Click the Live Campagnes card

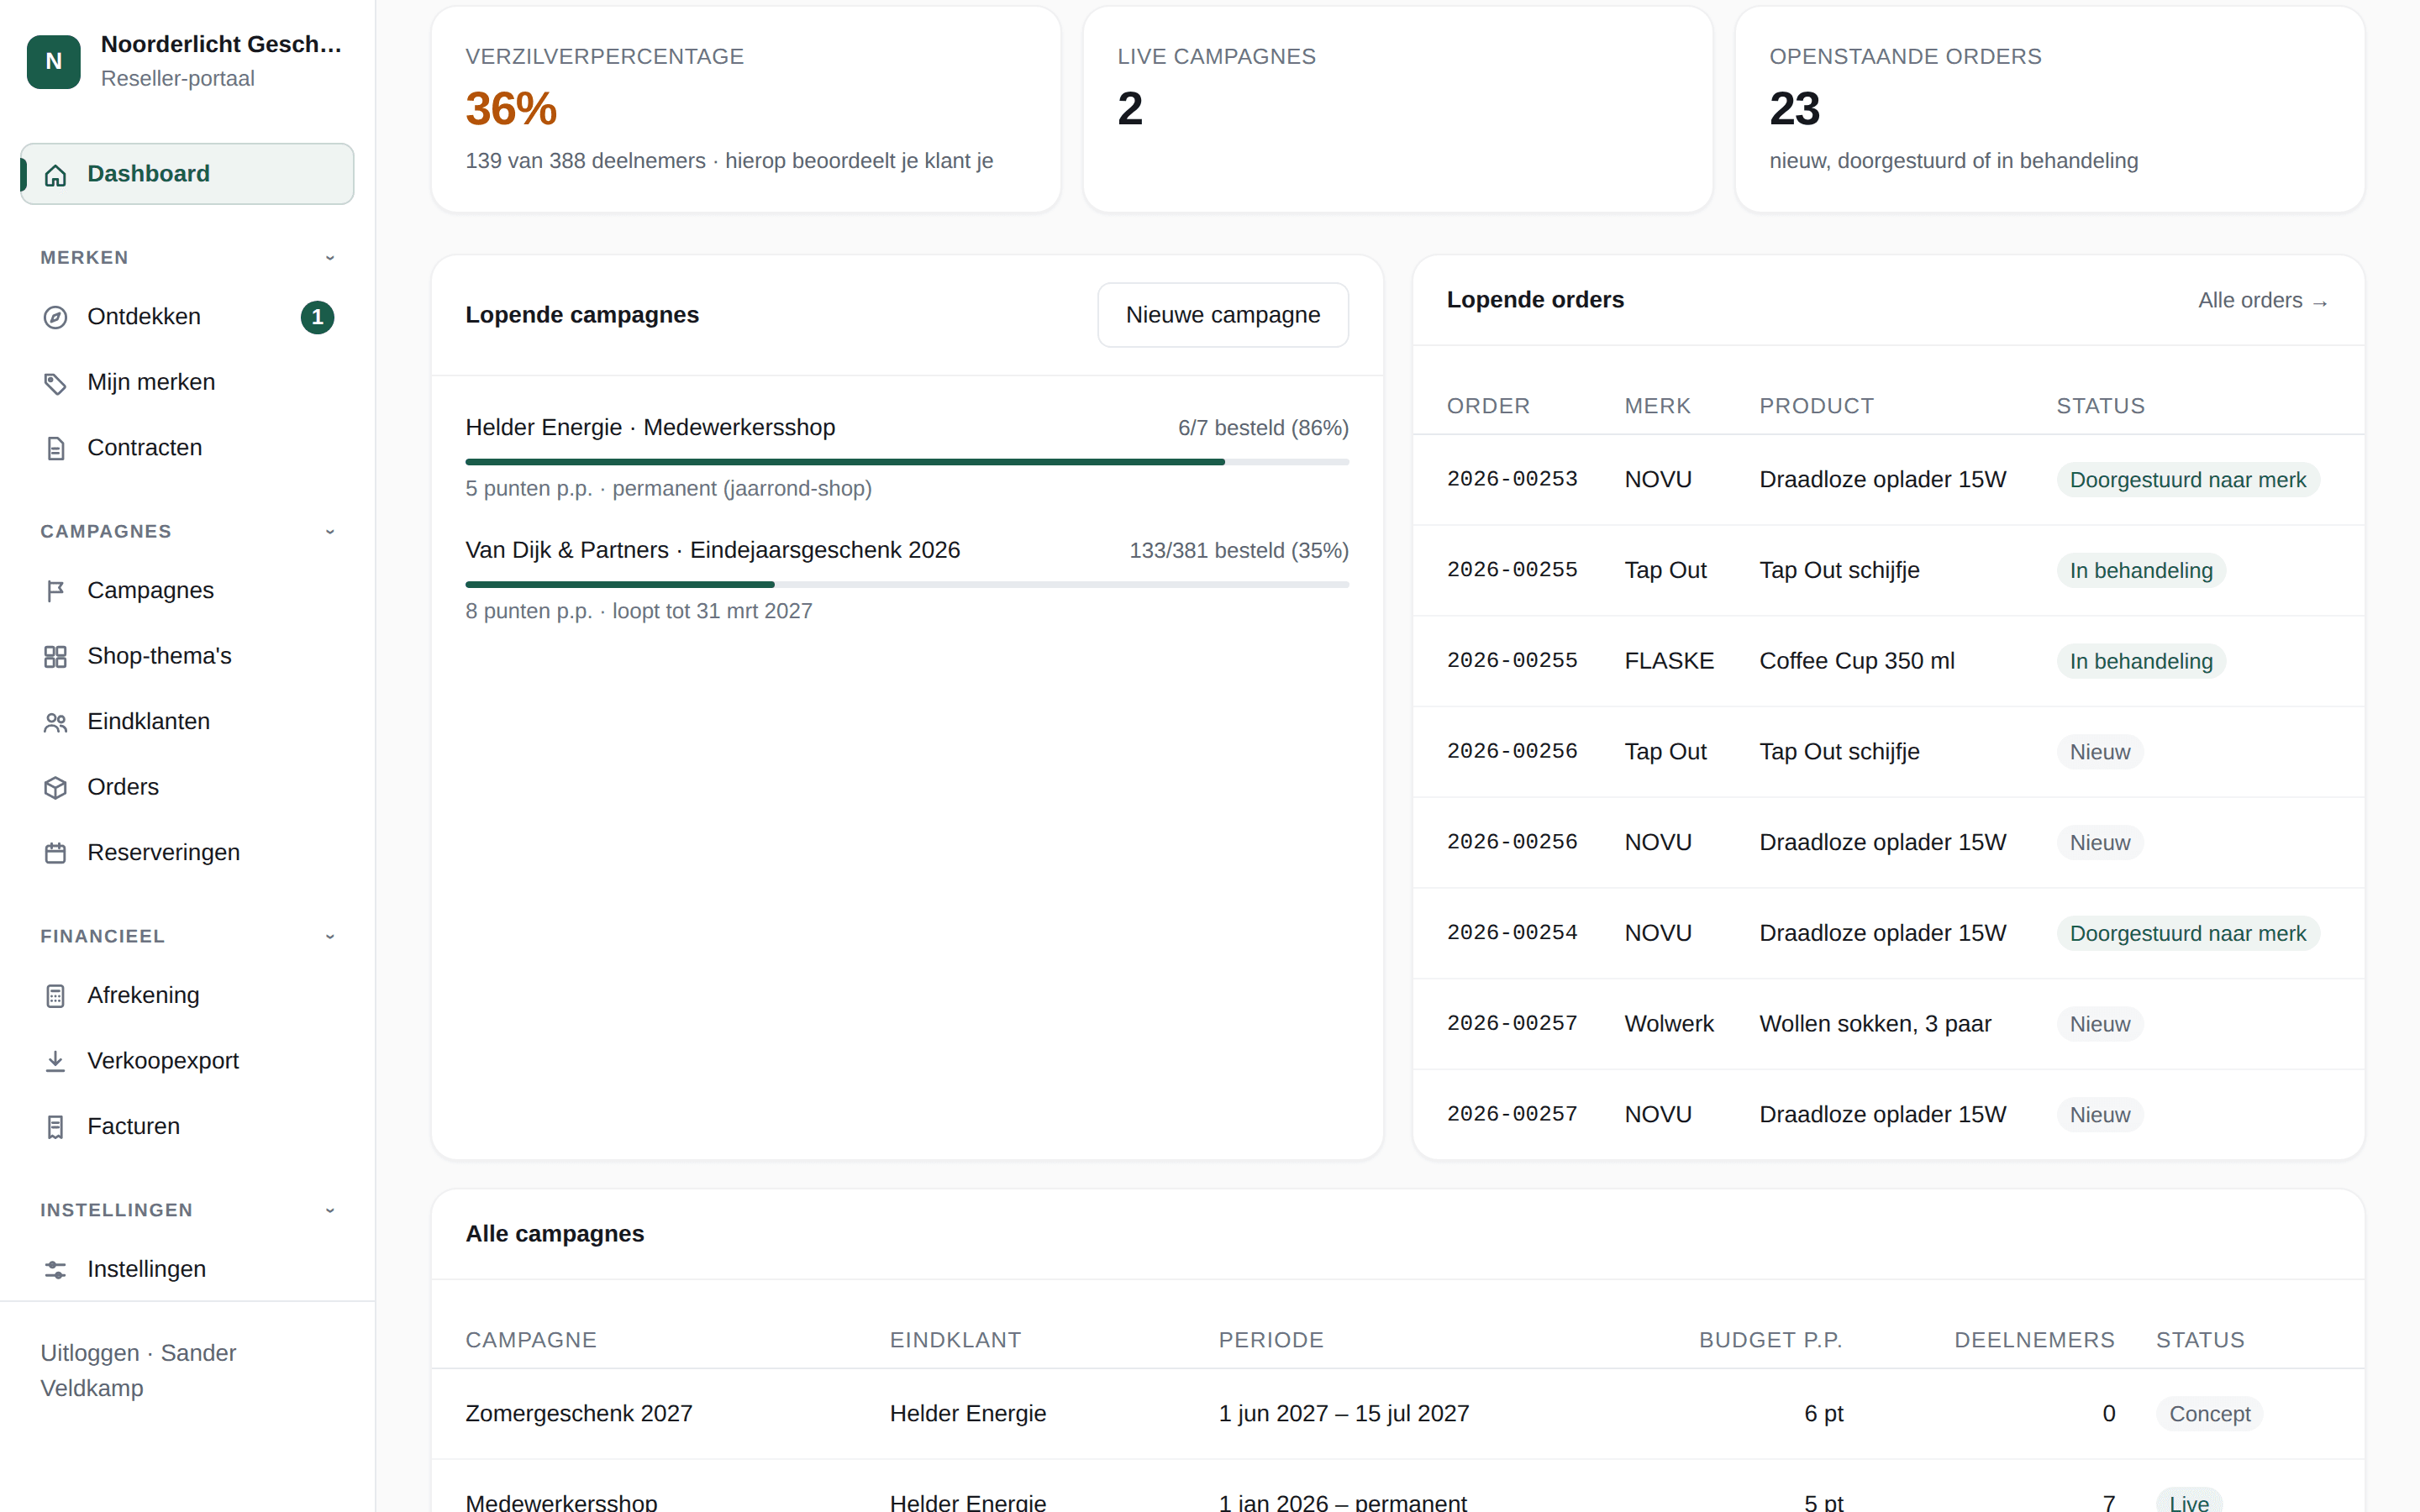(x=1397, y=110)
